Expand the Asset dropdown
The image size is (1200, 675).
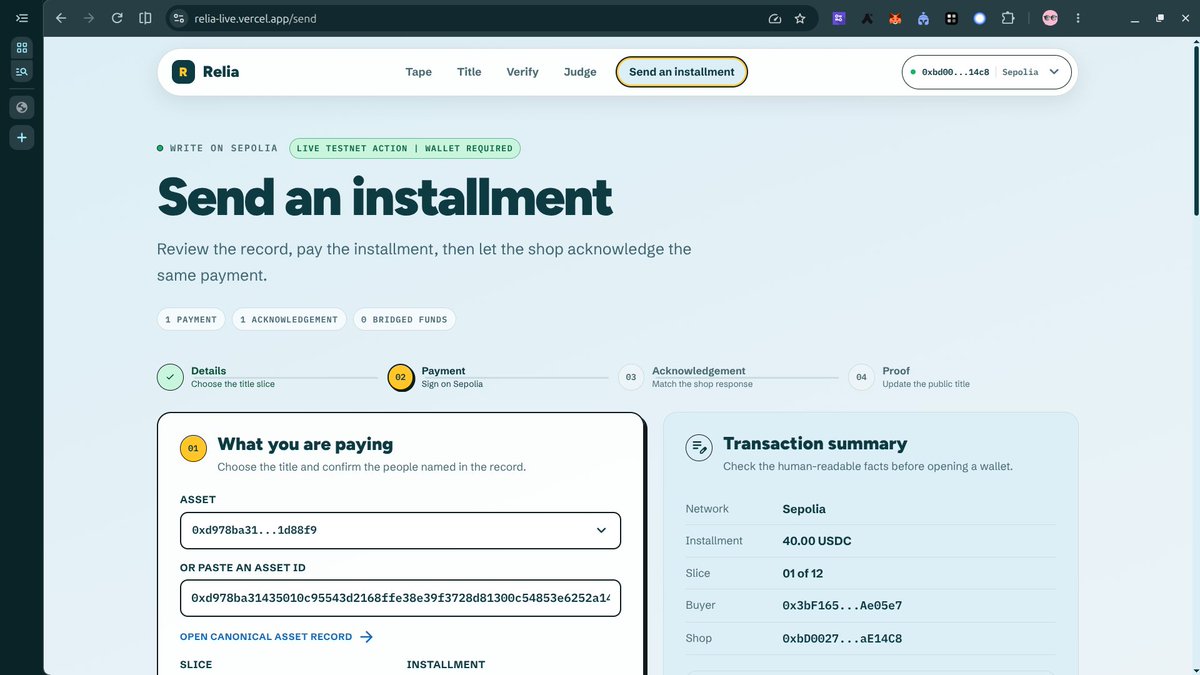pos(400,531)
